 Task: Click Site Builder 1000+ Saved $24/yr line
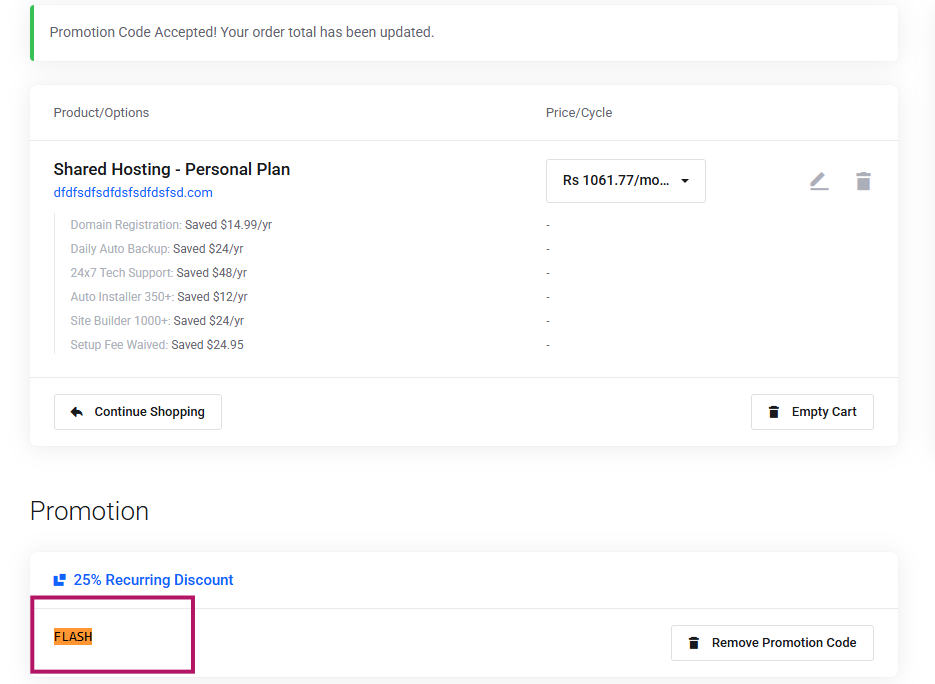[157, 321]
